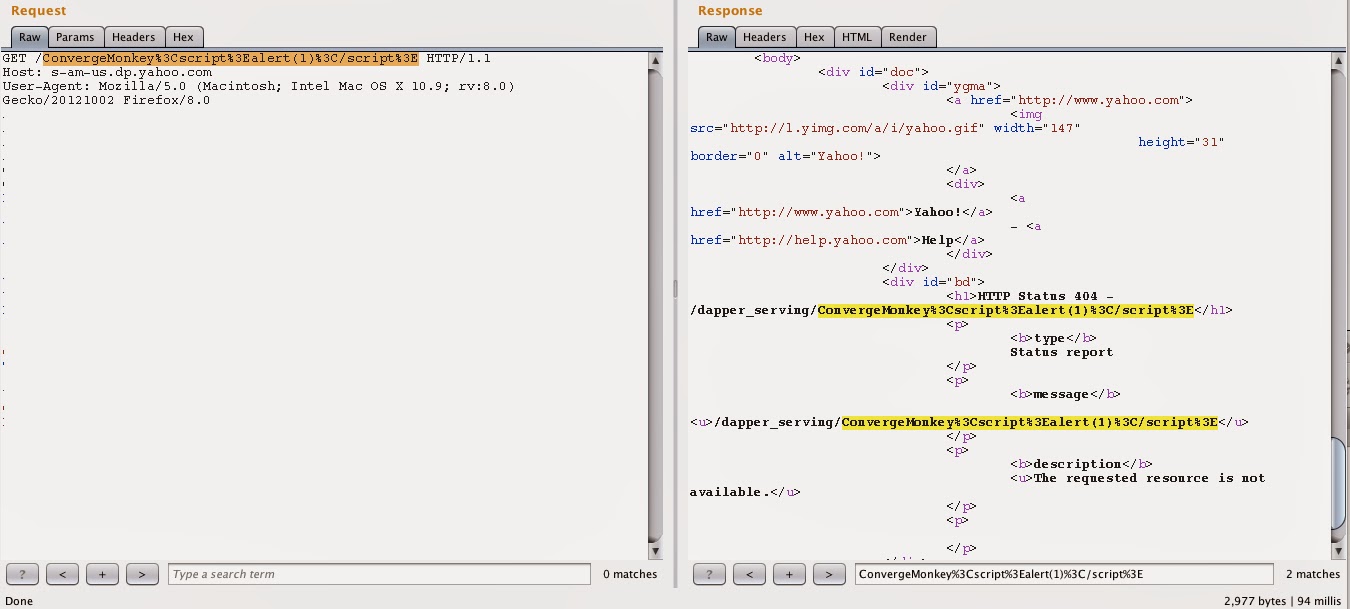This screenshot has height=609, width=1350.
Task: Open the Request Headers tab
Action: pos(133,37)
